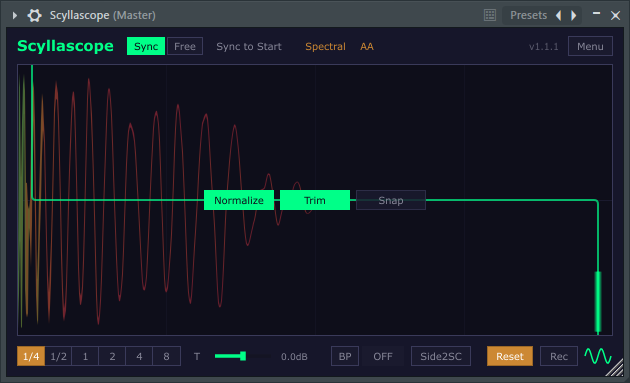630x383 pixels.
Task: Click the v1.1.1 version label
Action: [543, 47]
